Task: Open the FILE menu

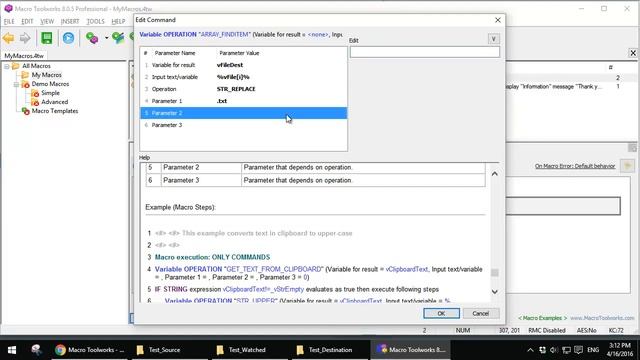Action: (x=9, y=21)
